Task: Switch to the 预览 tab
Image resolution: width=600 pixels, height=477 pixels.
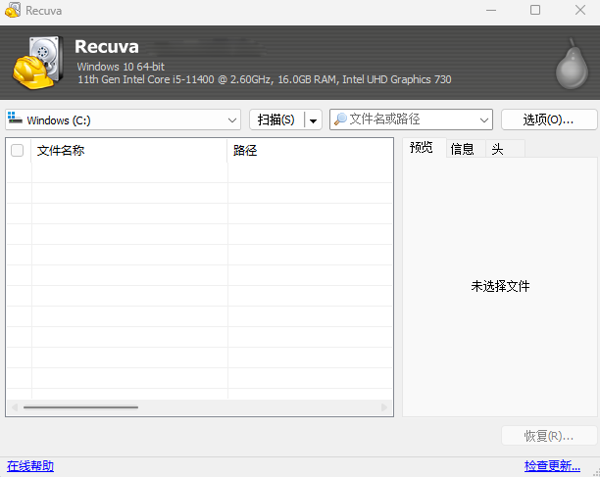Action: pos(422,149)
